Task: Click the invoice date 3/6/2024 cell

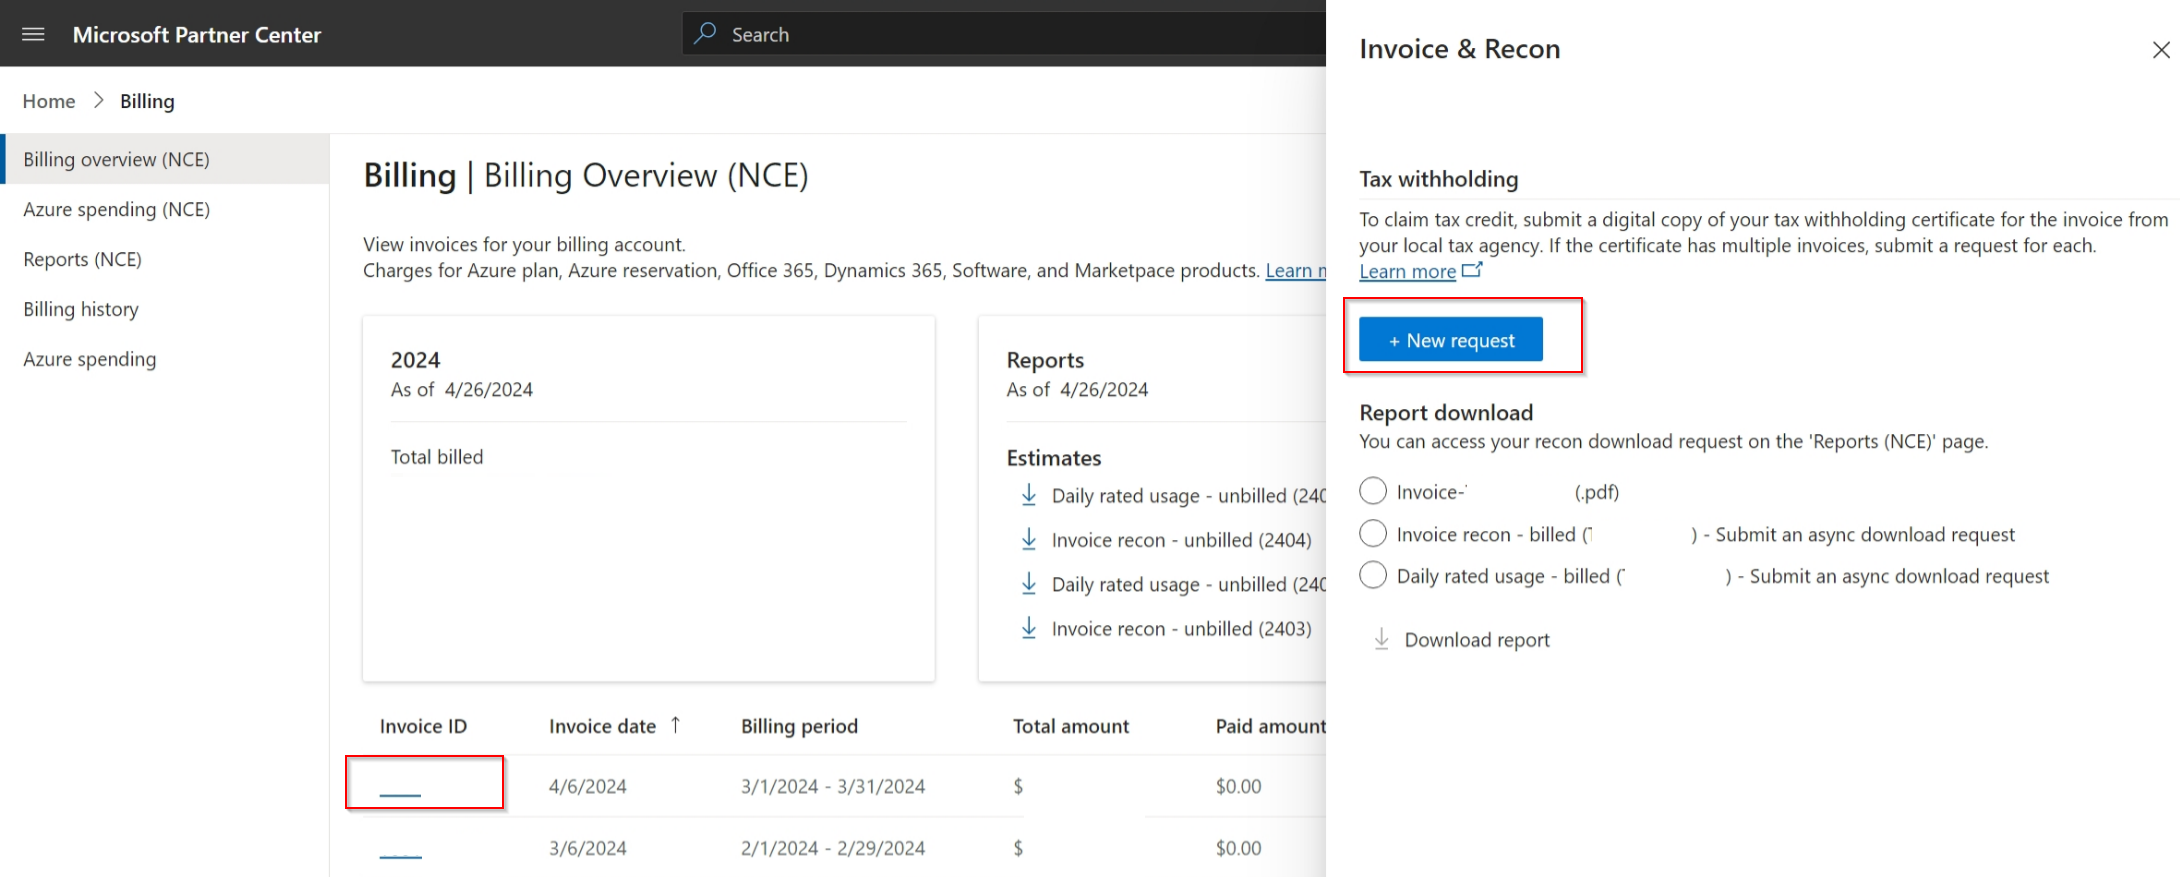Action: pos(587,848)
